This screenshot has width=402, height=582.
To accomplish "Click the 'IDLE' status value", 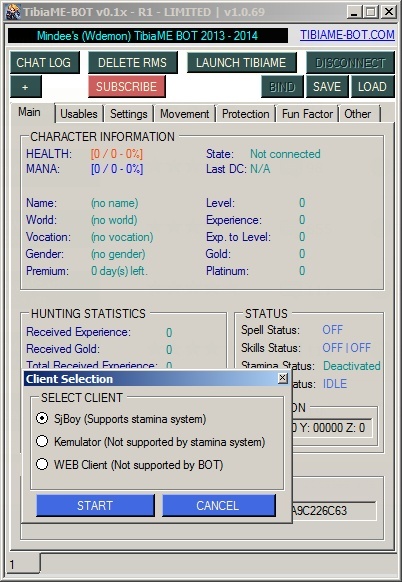I will tap(335, 383).
